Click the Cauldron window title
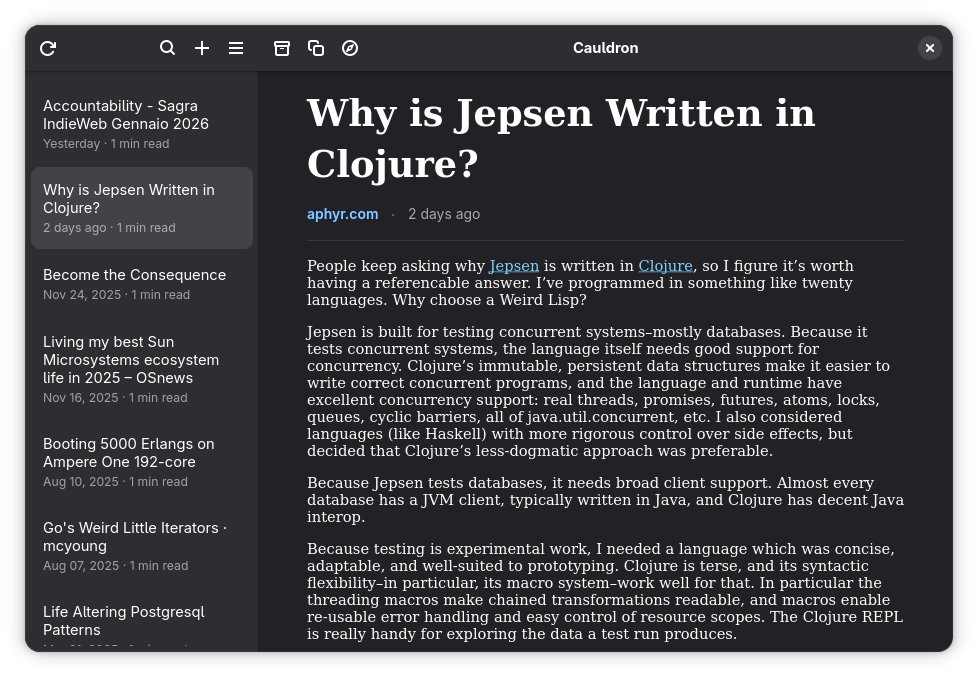 tap(606, 48)
